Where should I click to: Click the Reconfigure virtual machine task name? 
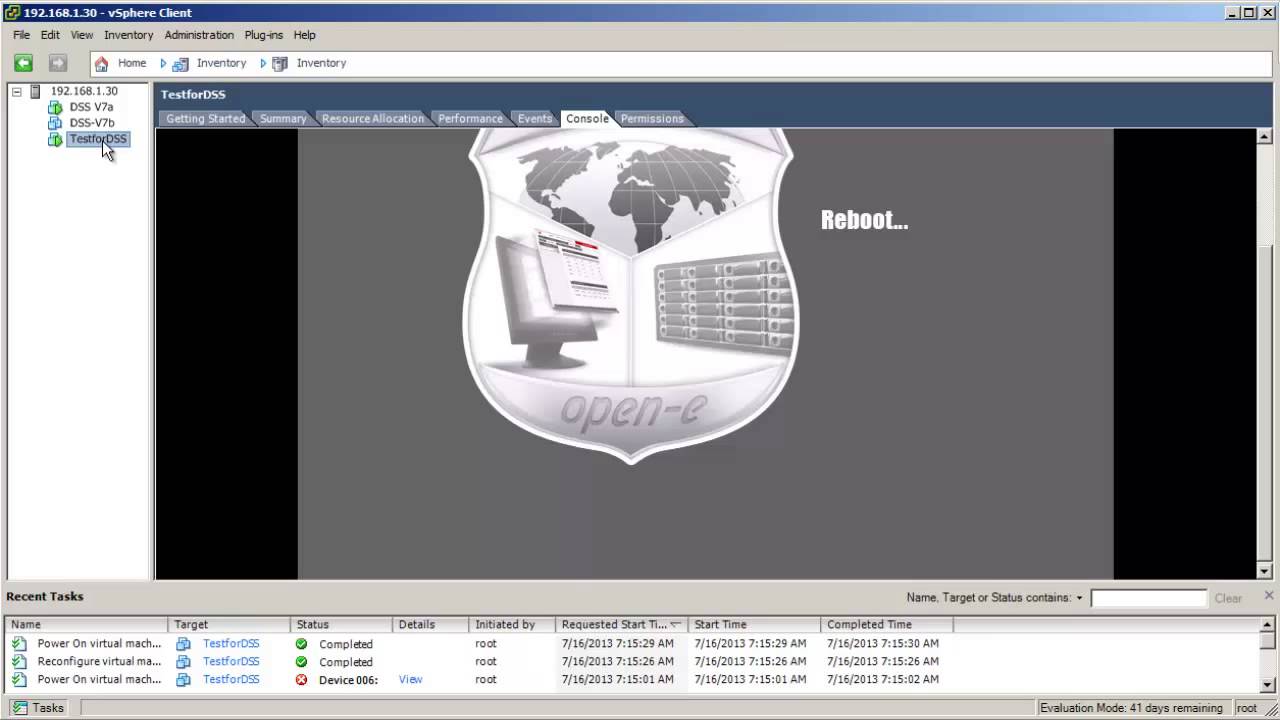tap(99, 662)
